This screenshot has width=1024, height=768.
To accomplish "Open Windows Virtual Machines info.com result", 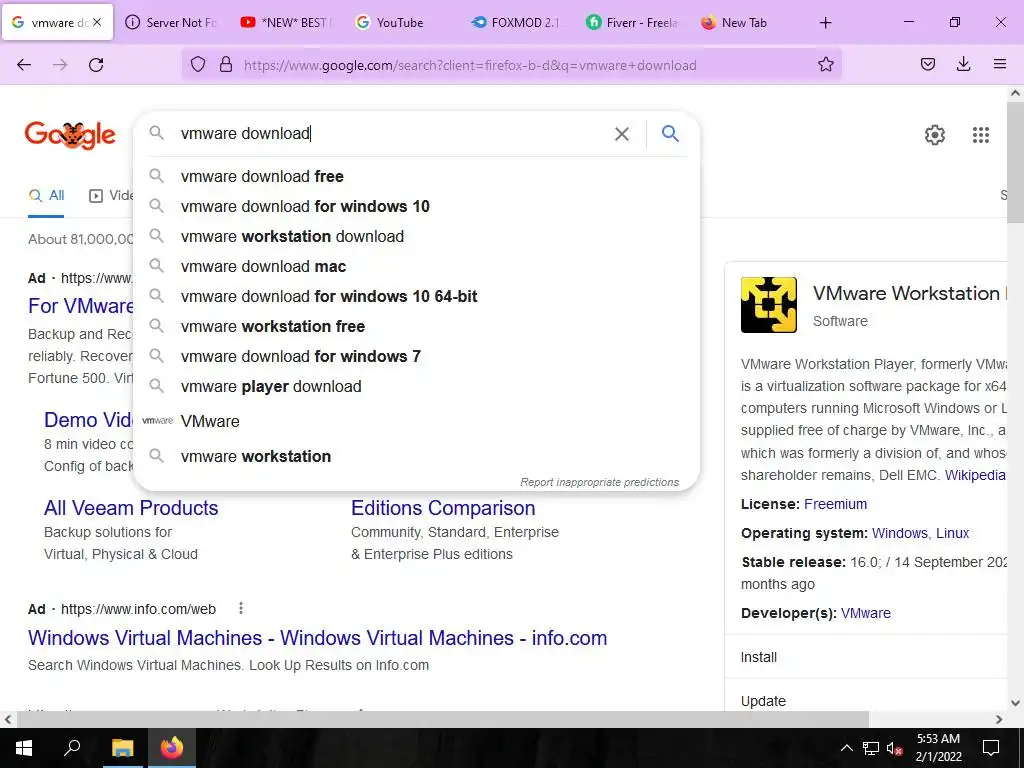I will (x=317, y=638).
